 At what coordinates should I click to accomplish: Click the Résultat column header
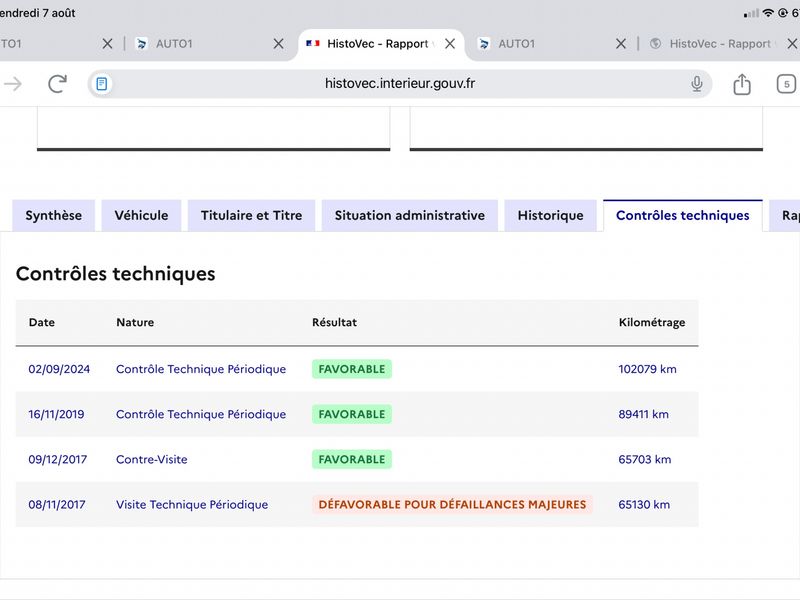335,322
